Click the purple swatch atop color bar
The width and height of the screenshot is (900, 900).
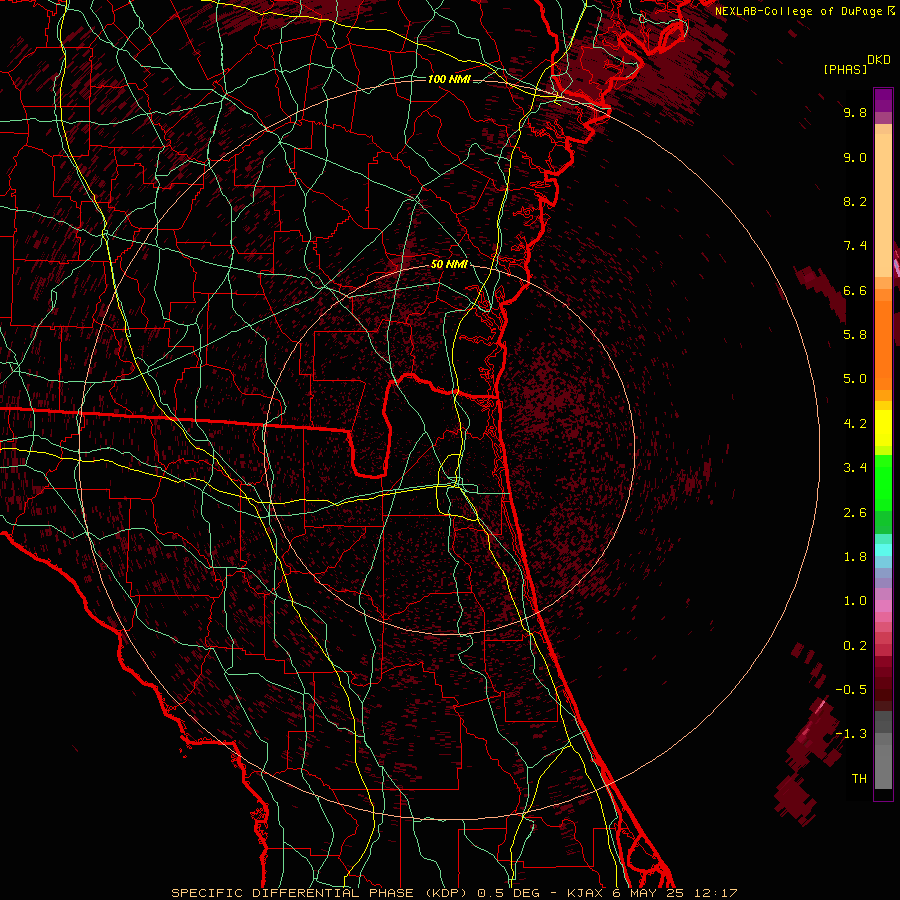coord(883,100)
